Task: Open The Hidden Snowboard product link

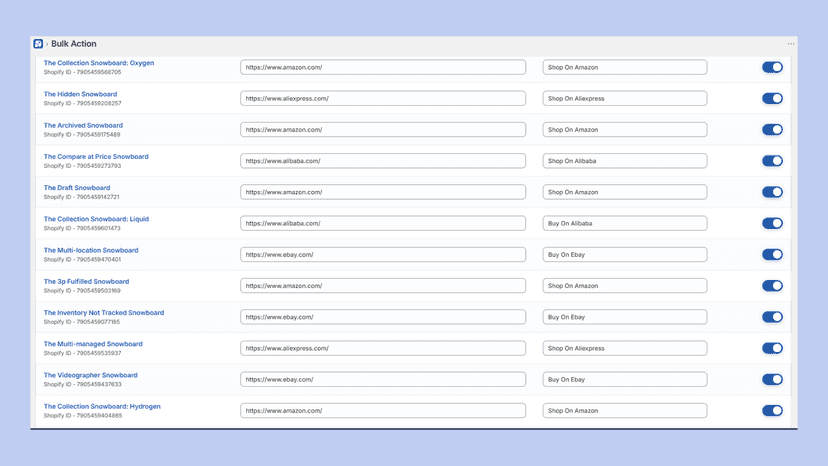Action: [80, 94]
